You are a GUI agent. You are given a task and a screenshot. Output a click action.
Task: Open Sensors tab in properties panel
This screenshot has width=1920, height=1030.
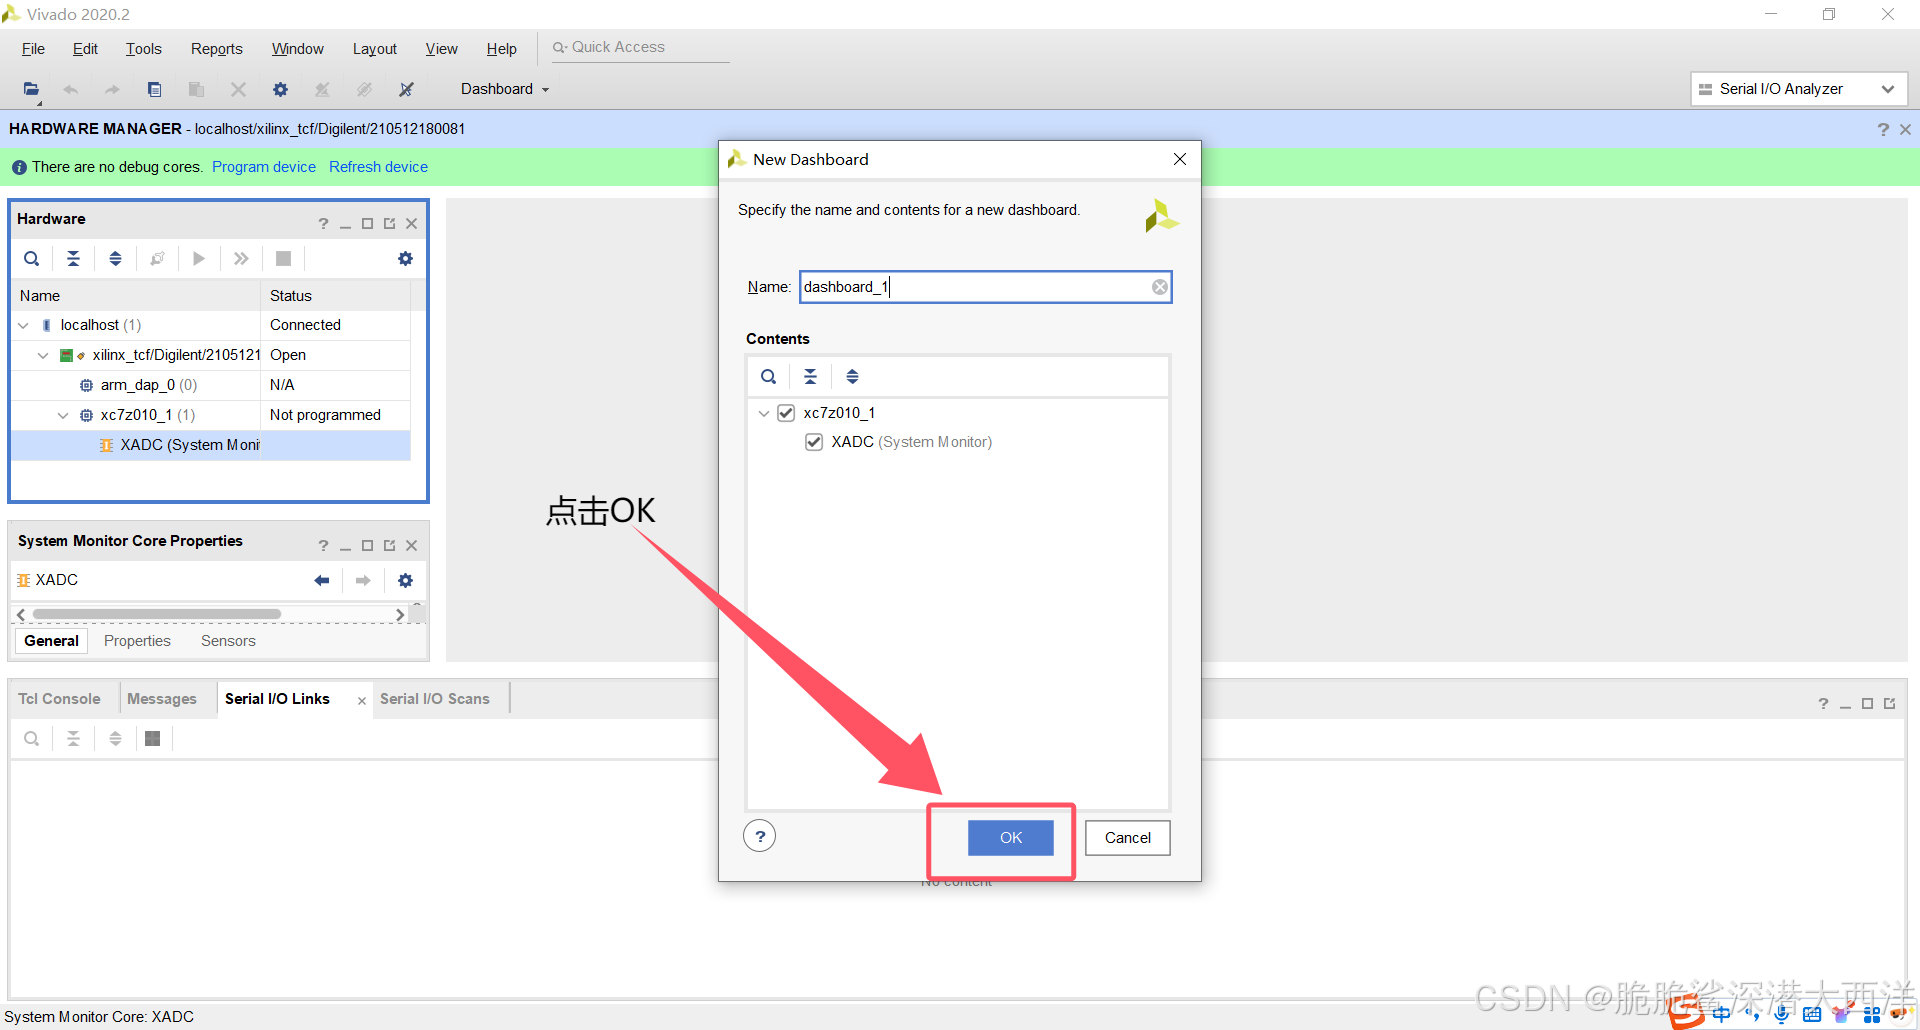(228, 641)
